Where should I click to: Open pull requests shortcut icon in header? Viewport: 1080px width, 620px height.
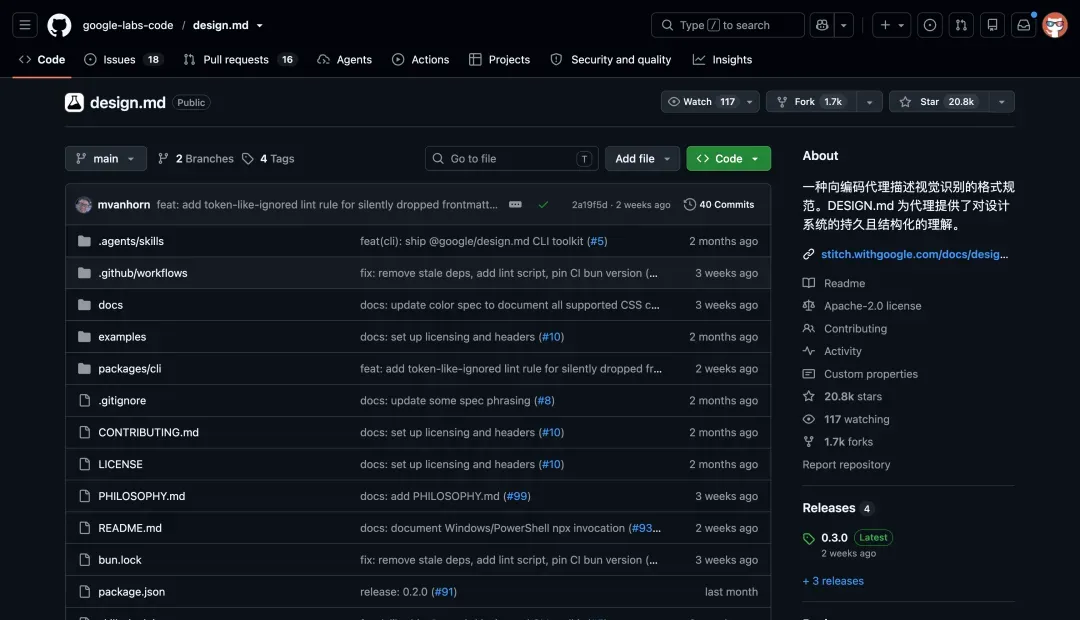(961, 25)
